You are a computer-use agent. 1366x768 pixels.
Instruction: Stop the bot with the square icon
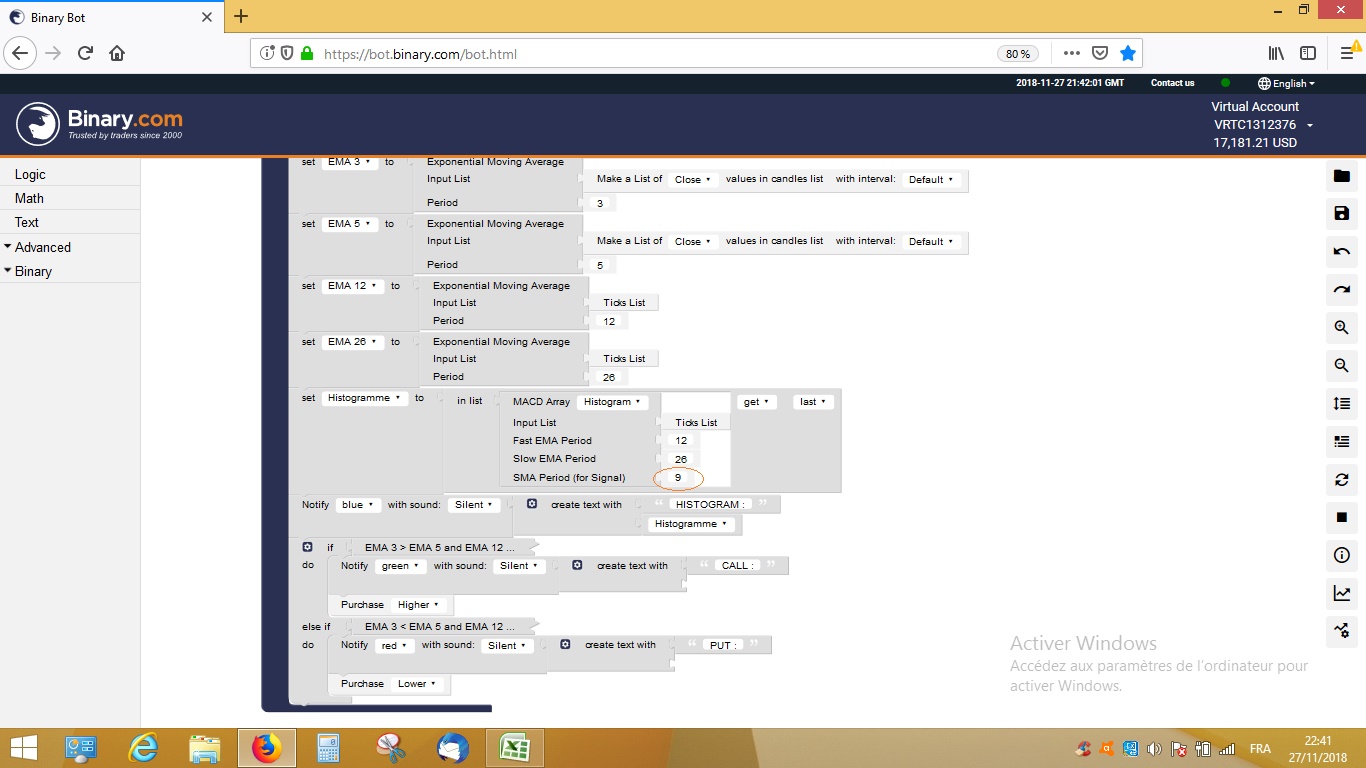(x=1341, y=517)
